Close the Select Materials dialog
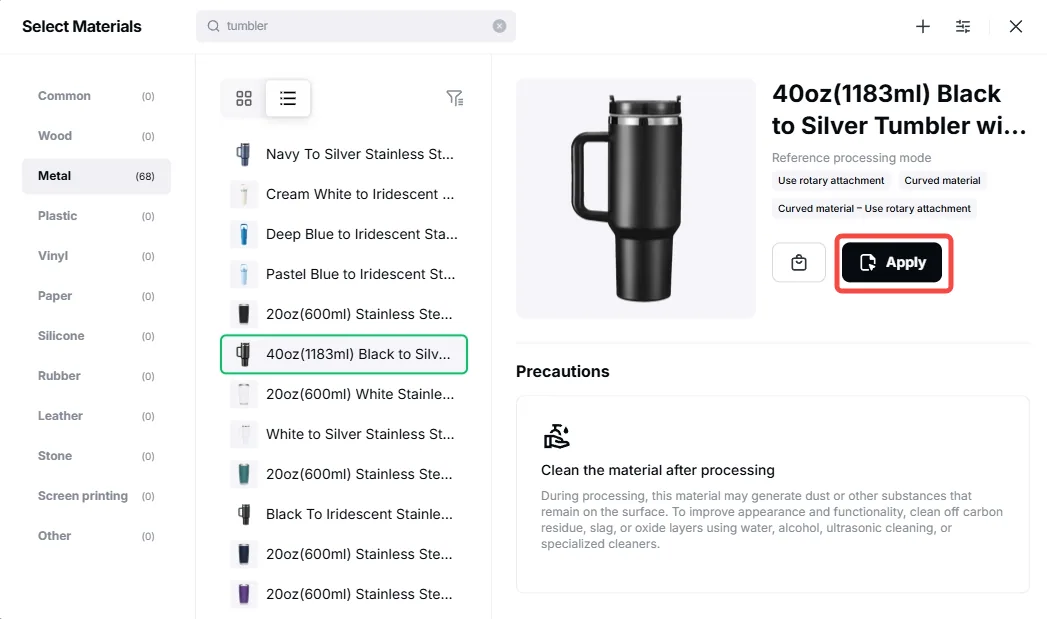The height and width of the screenshot is (619, 1047). [x=1016, y=26]
